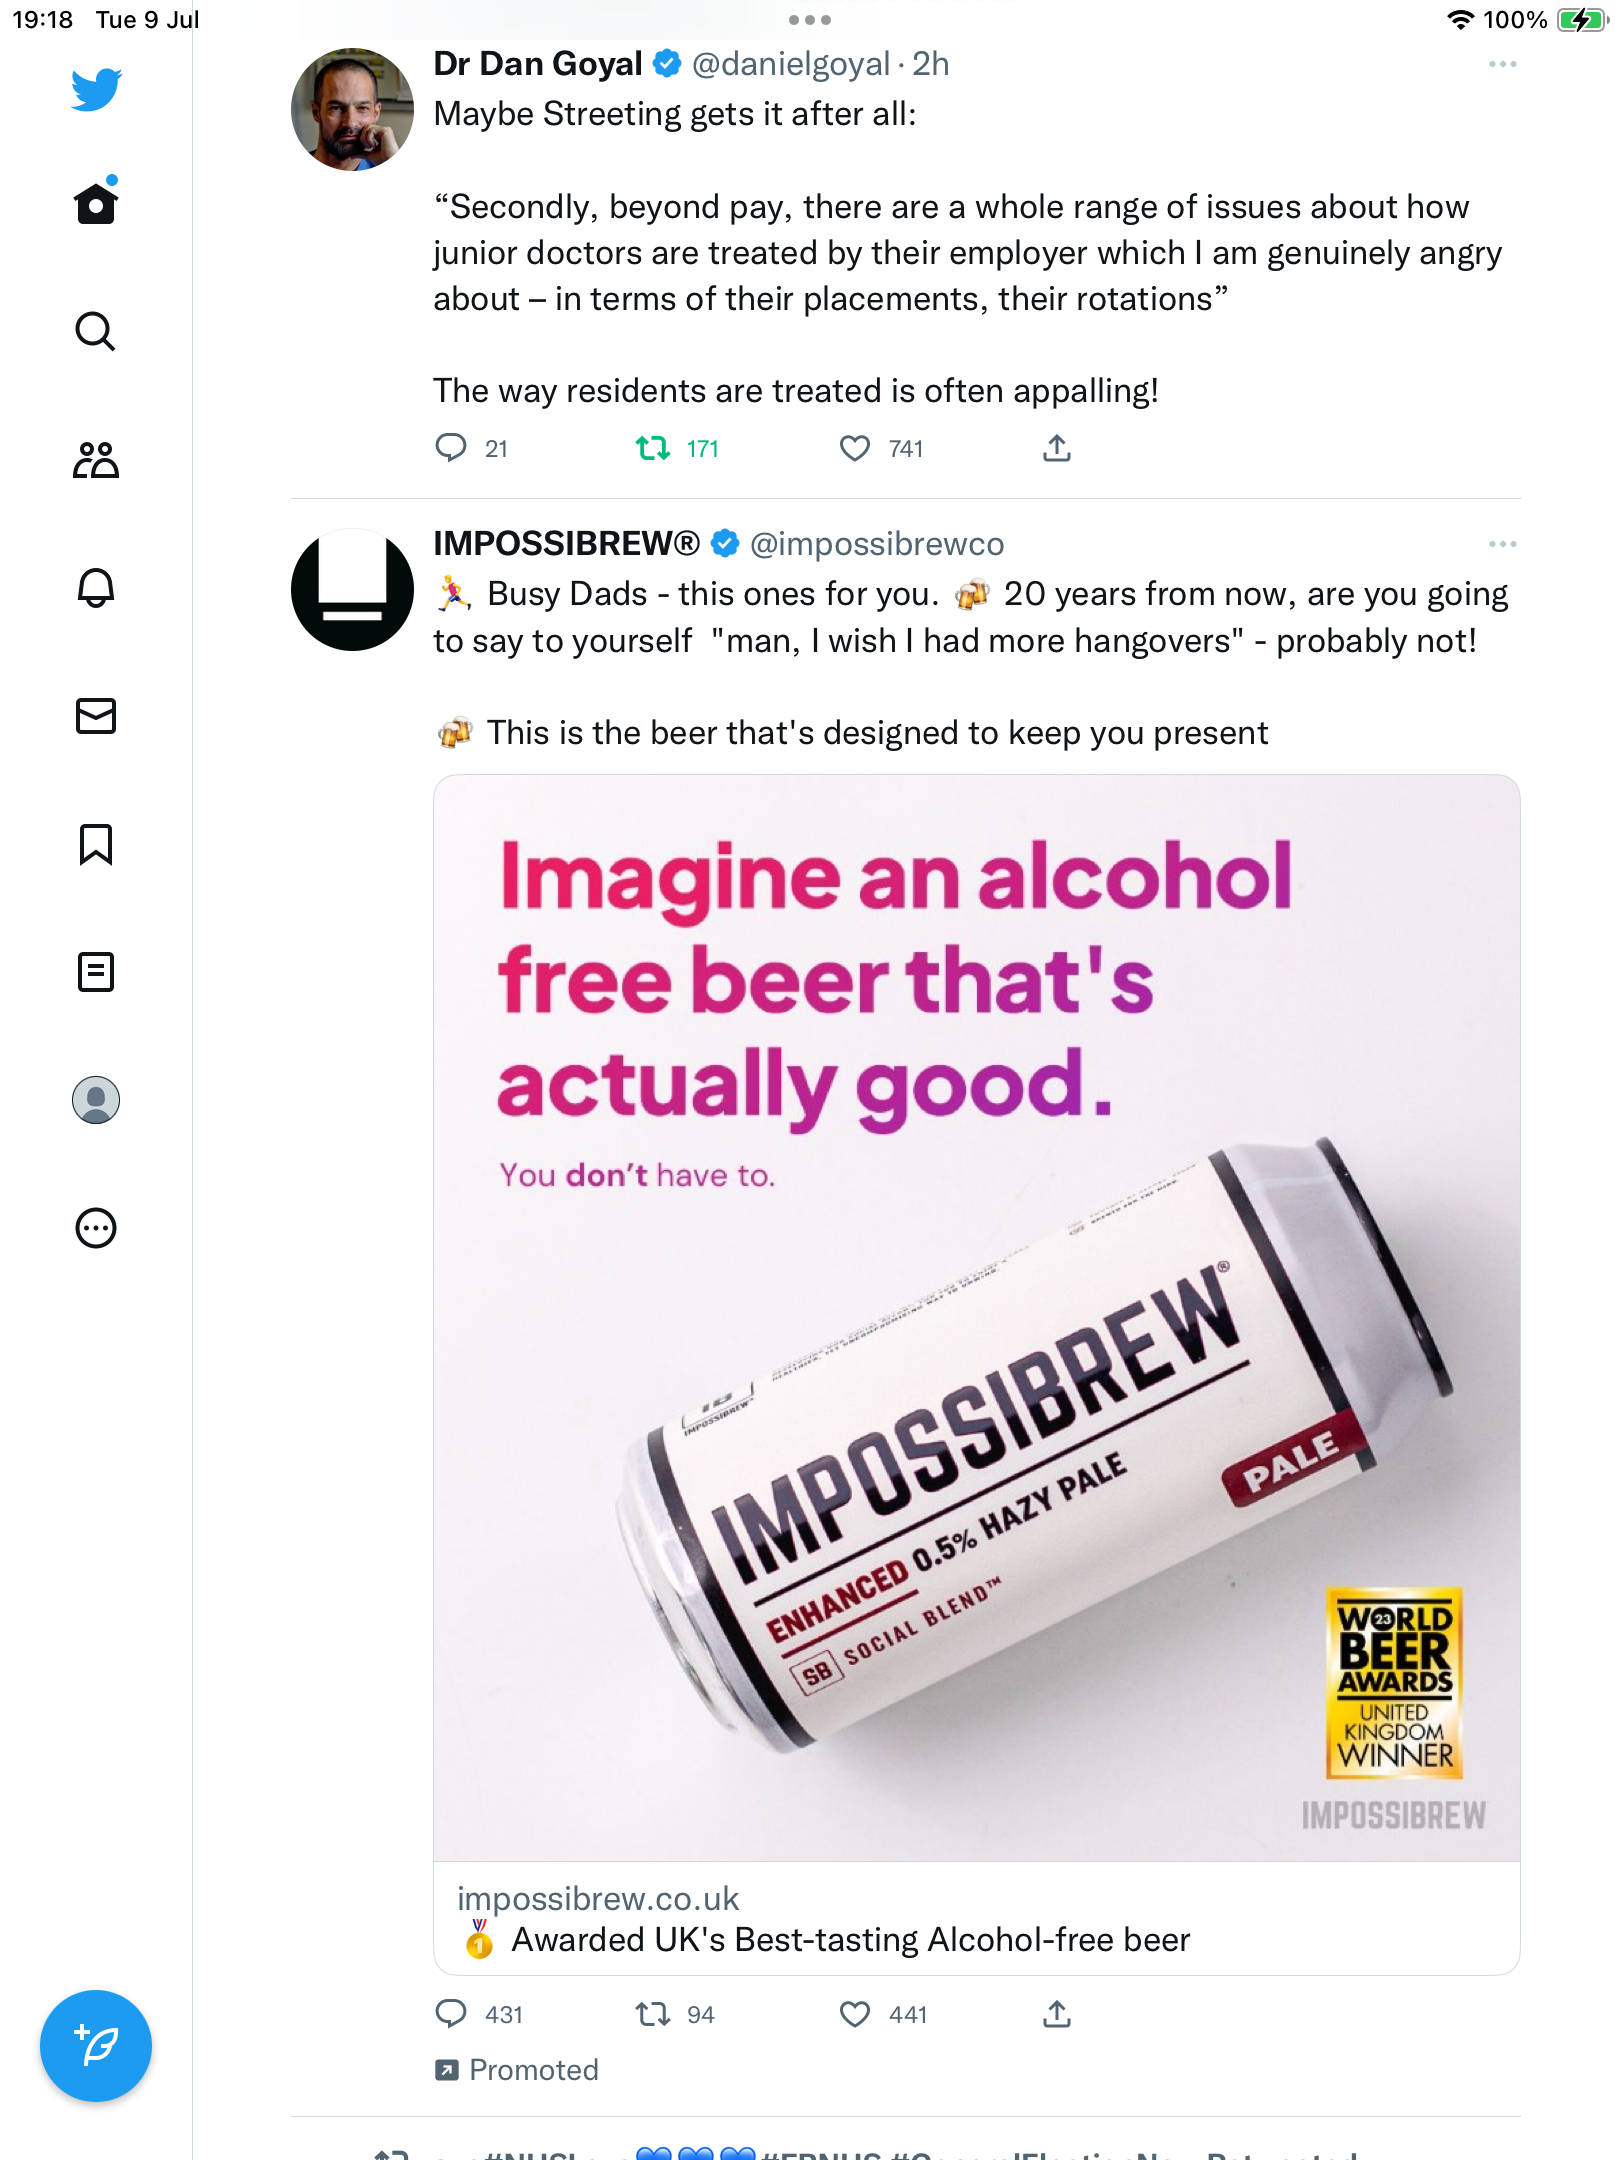Screen dimensions: 1620x2160
Task: Open Notifications bell in sidebar
Action: tap(95, 588)
